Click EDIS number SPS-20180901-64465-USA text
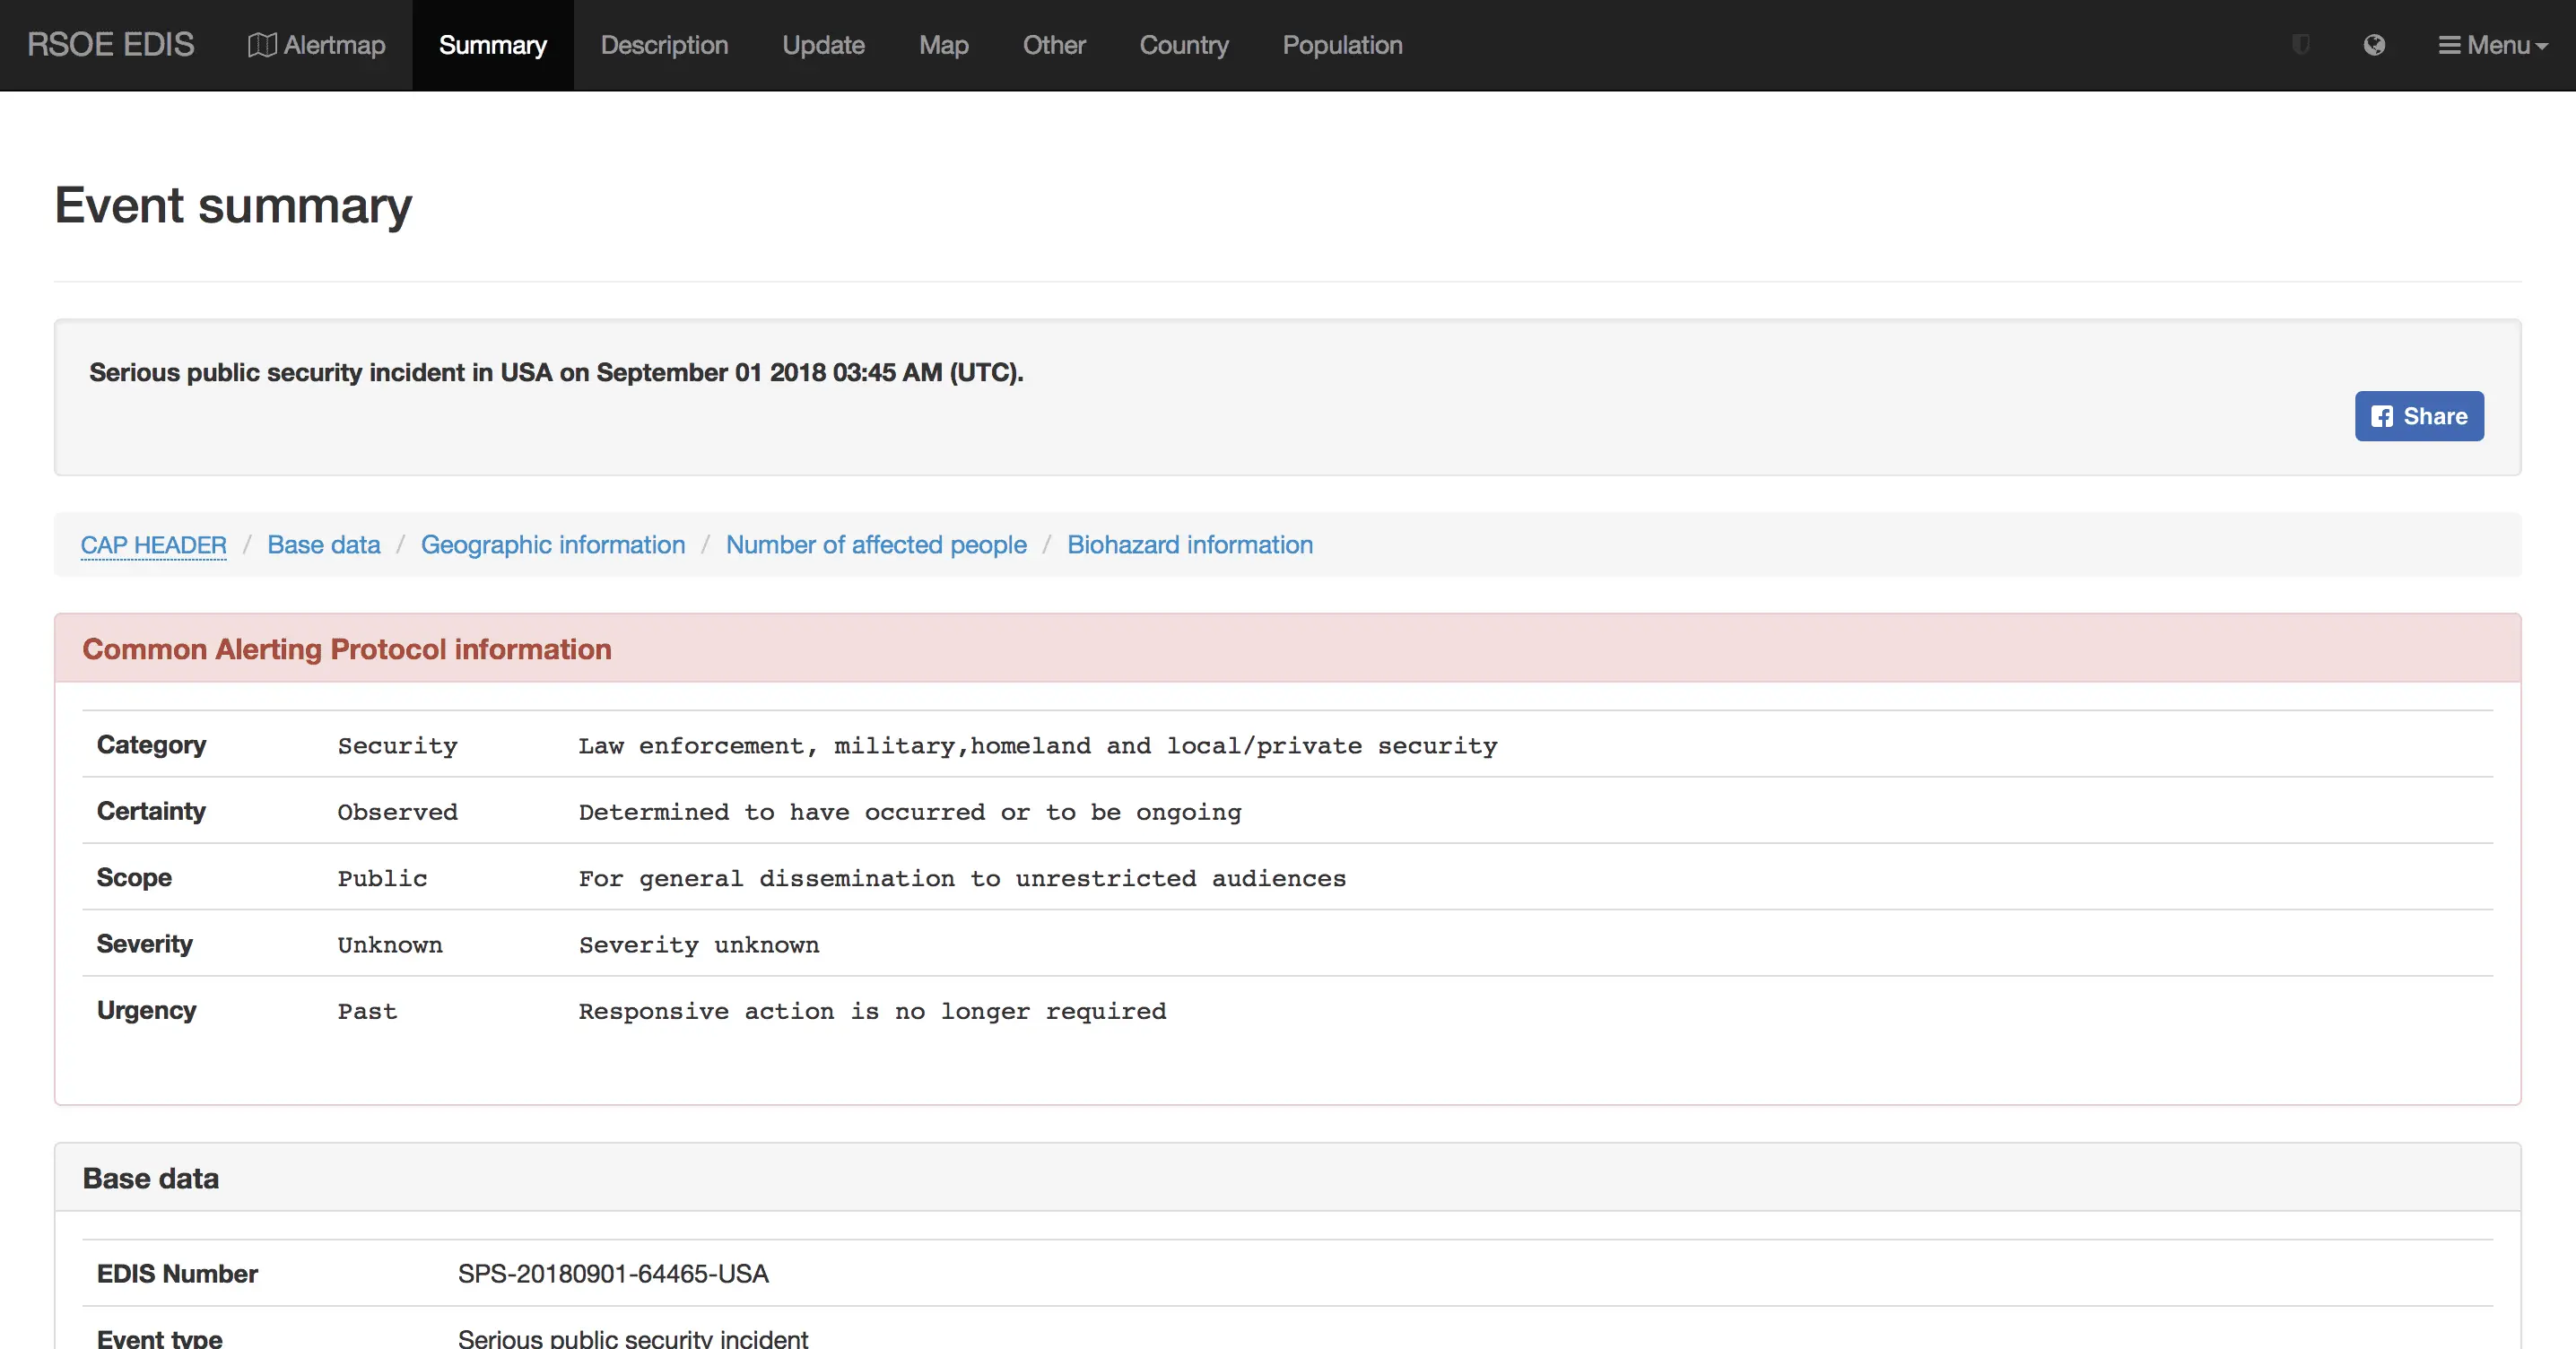Screen dimensions: 2576x1349 pos(612,1274)
